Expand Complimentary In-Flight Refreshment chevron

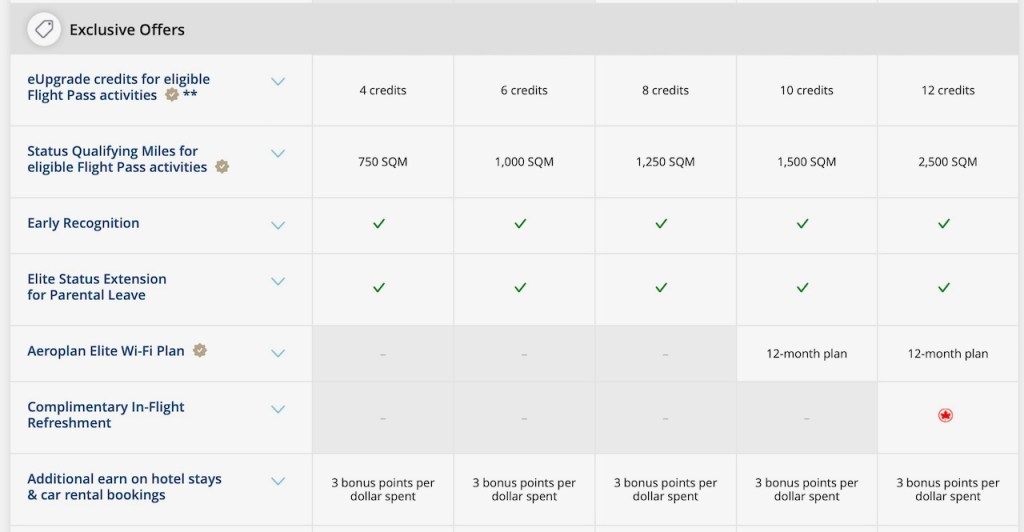(278, 410)
